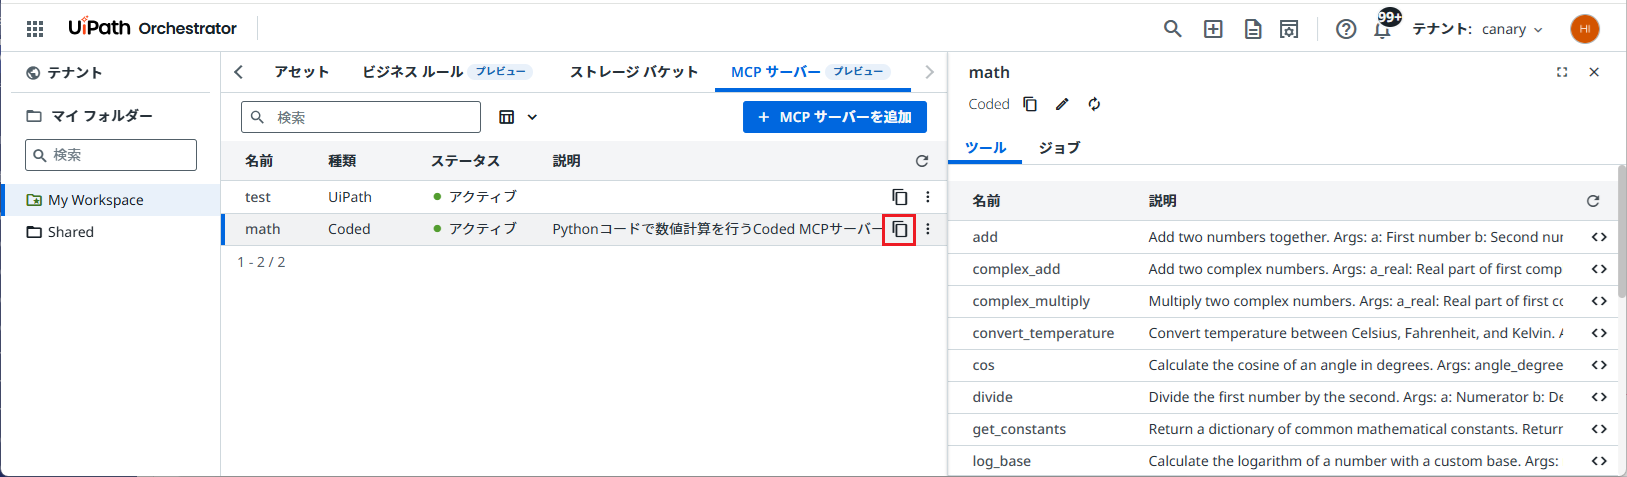Expand the math detail panel to full screen
1627x477 pixels.
[x=1562, y=72]
